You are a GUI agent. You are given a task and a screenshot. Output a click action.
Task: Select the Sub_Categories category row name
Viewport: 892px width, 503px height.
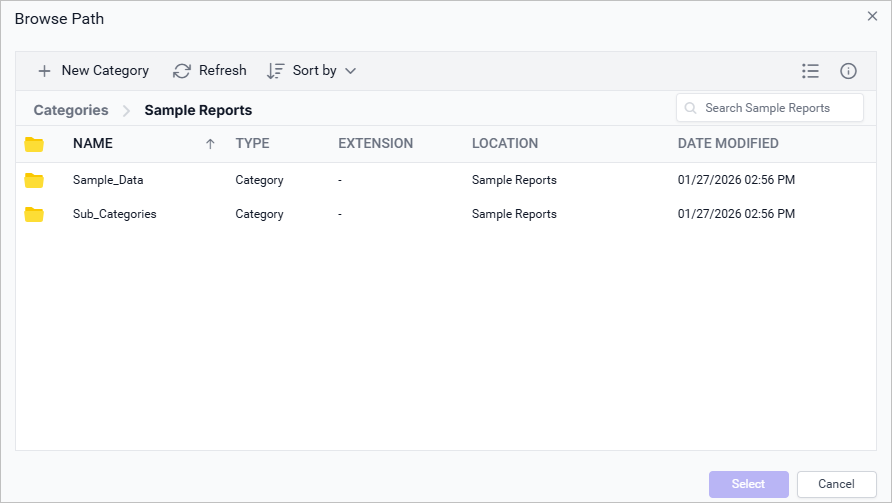pos(114,214)
